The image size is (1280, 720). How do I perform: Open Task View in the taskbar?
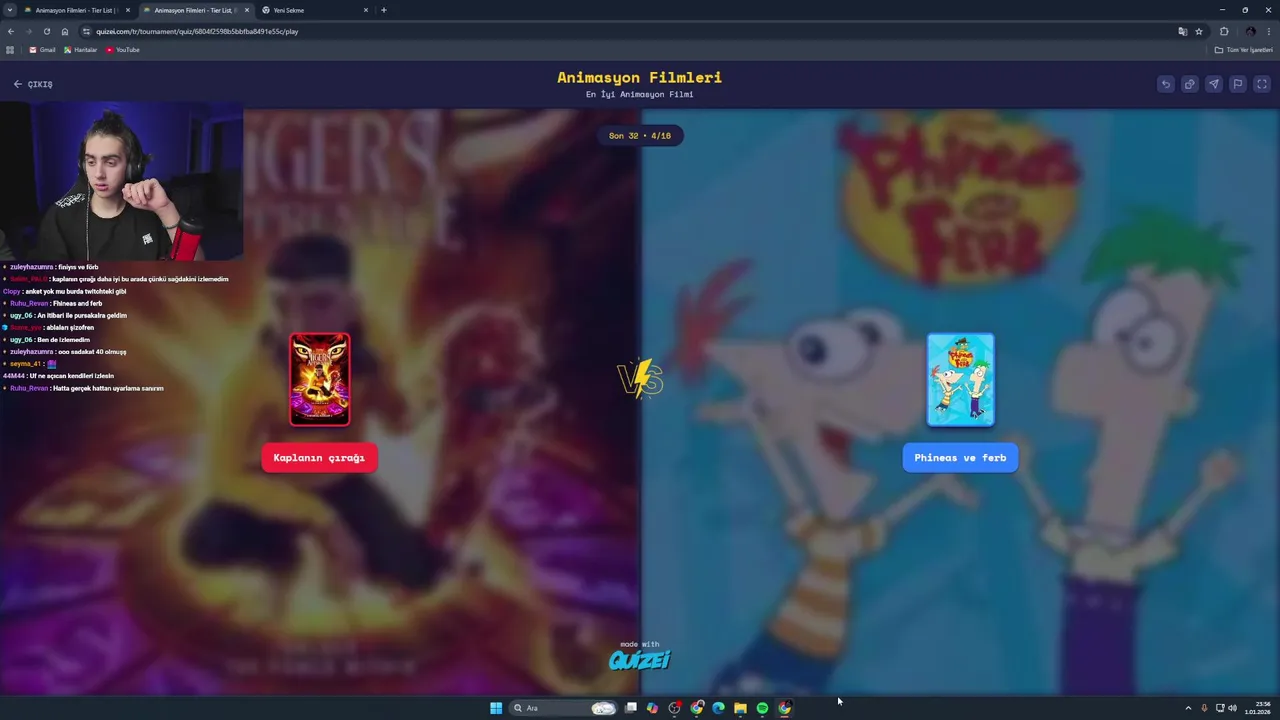631,708
